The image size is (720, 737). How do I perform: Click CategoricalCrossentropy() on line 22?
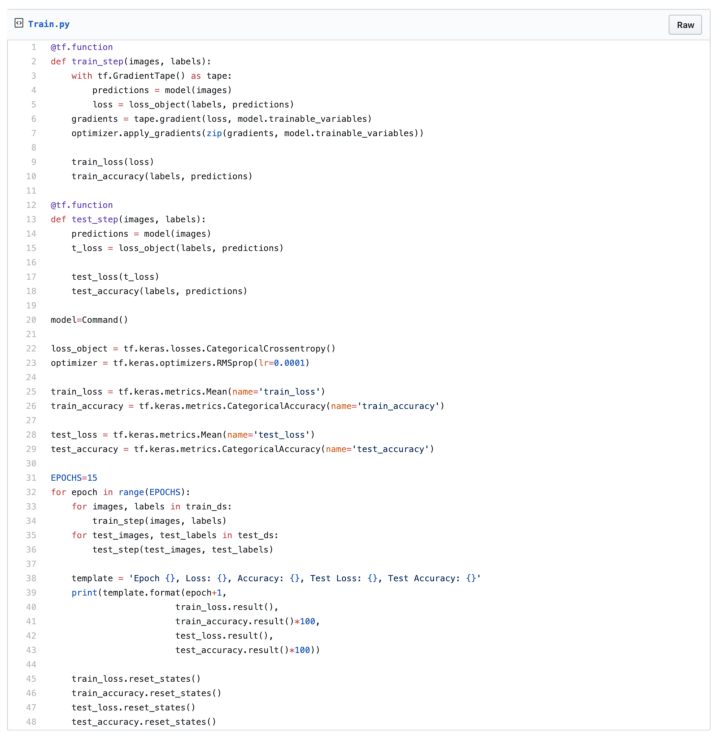tap(271, 349)
